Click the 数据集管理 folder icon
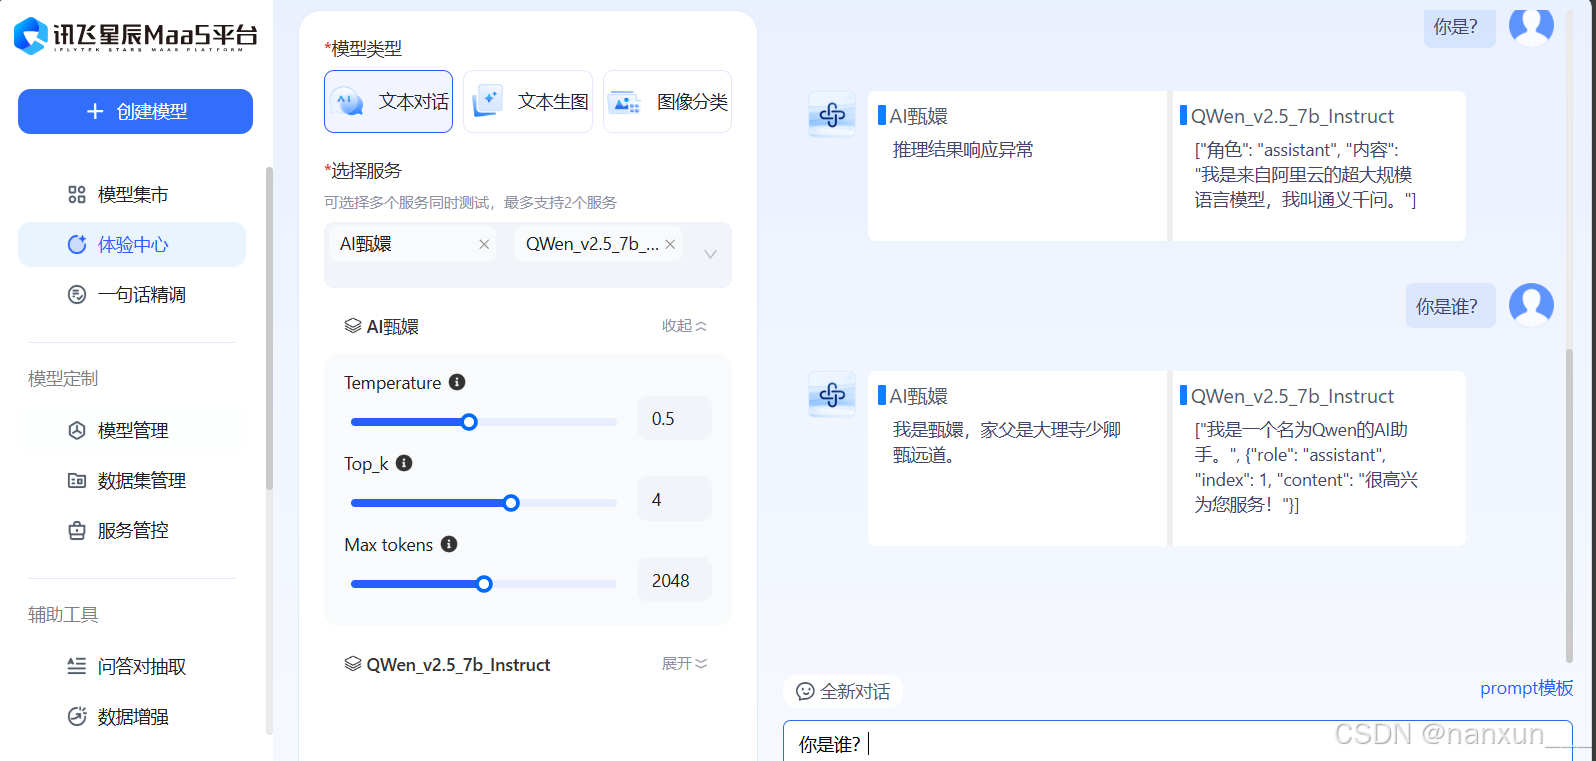The image size is (1596, 761). 77,480
